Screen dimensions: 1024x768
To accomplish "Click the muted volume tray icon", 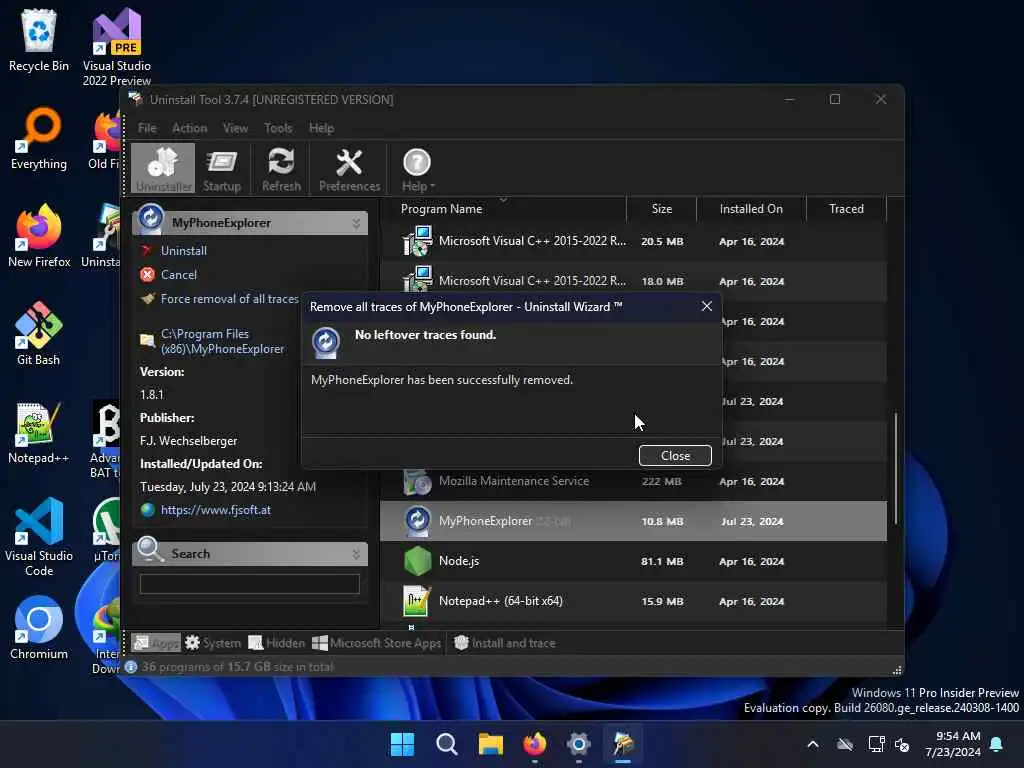I will pyautogui.click(x=903, y=744).
